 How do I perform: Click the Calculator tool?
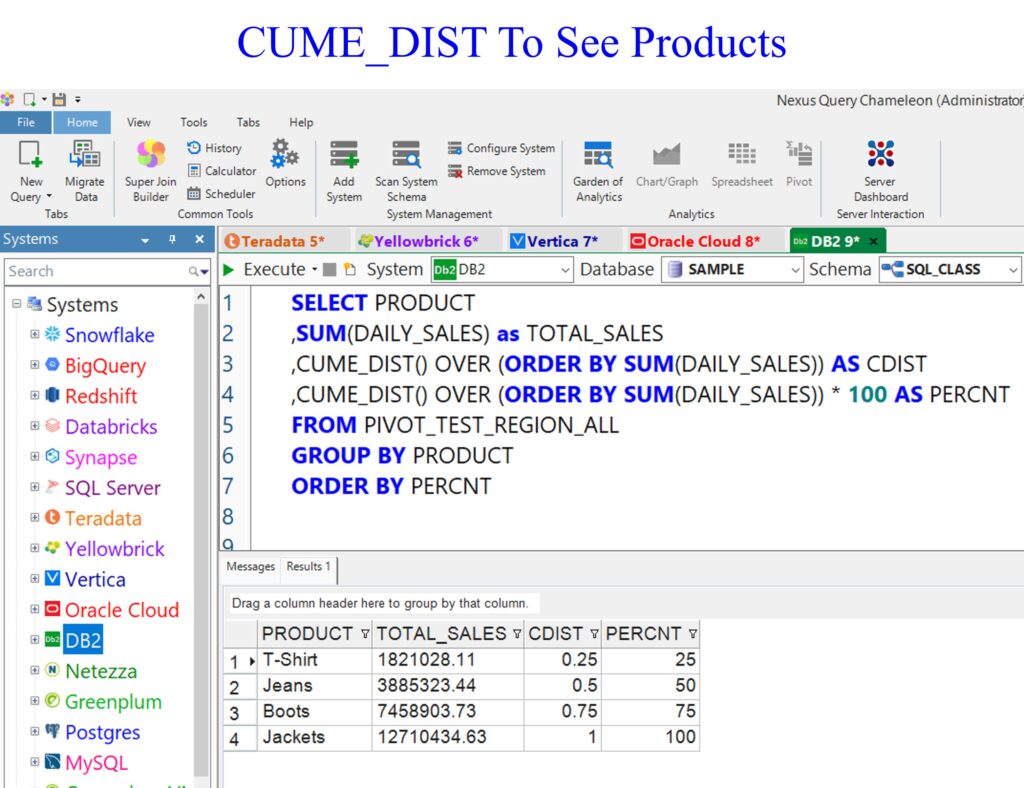[222, 171]
